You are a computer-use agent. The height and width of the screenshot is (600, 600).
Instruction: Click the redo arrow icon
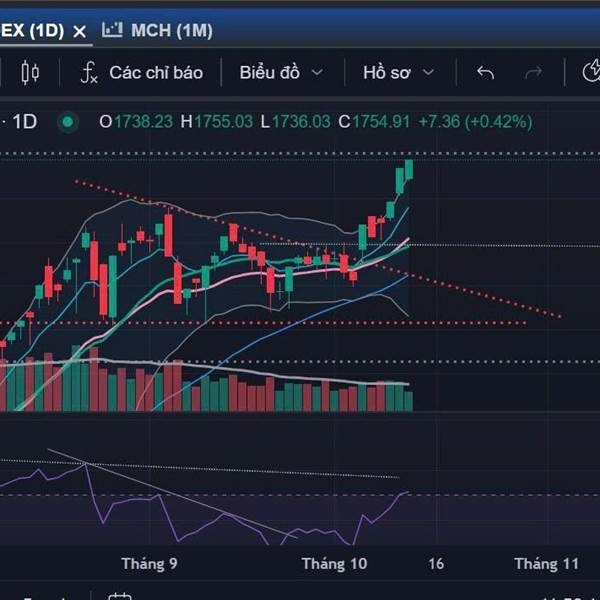pyautogui.click(x=533, y=72)
